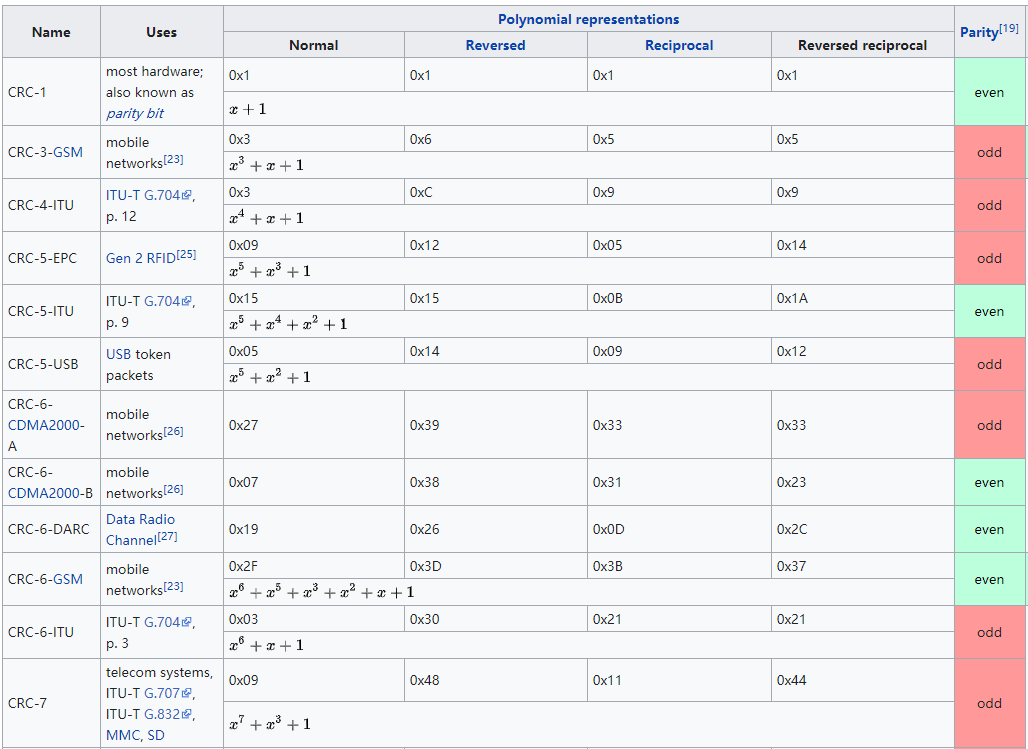Viewport: 1028px width, 749px height.
Task: Click the green even parity cell for CRC-1
Action: click(x=989, y=92)
